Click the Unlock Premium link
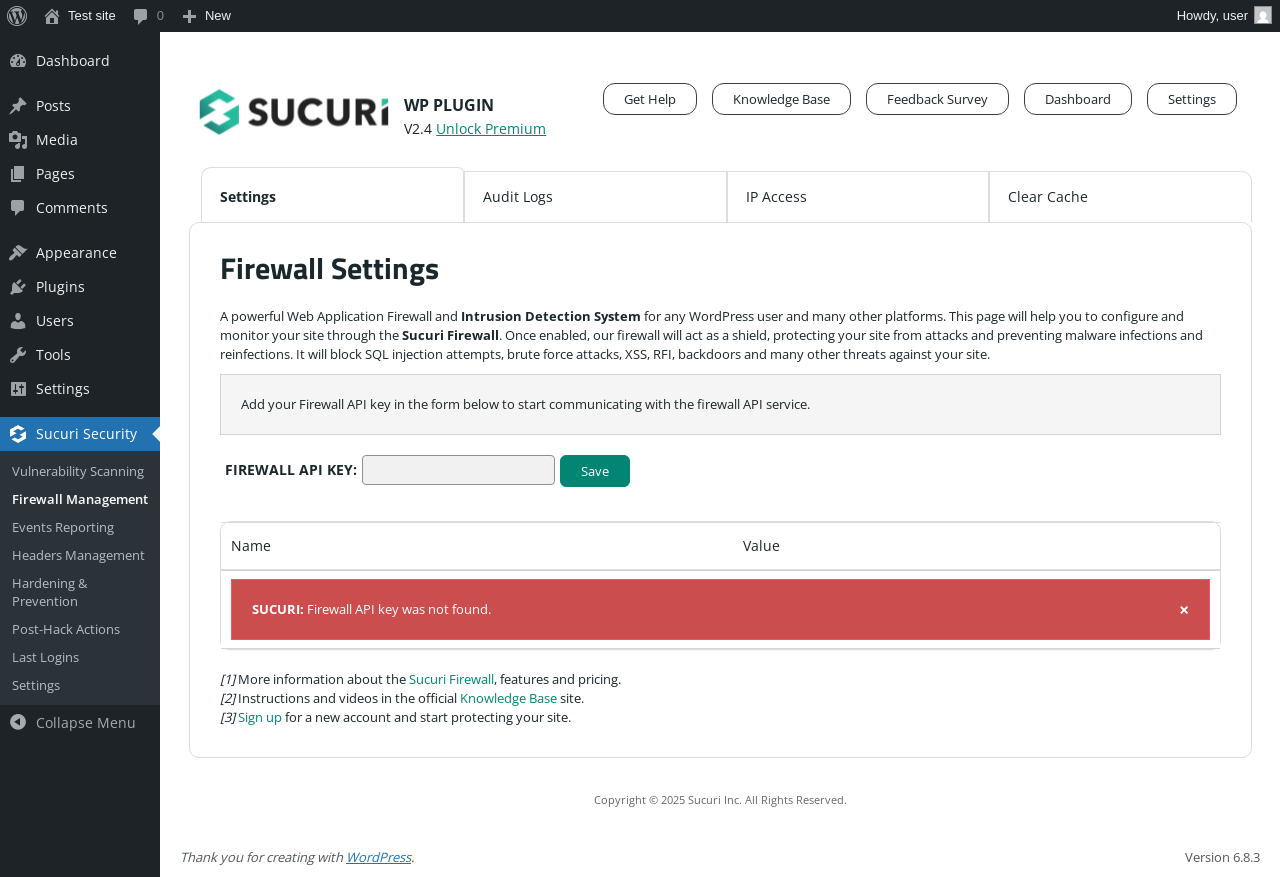 coord(491,129)
